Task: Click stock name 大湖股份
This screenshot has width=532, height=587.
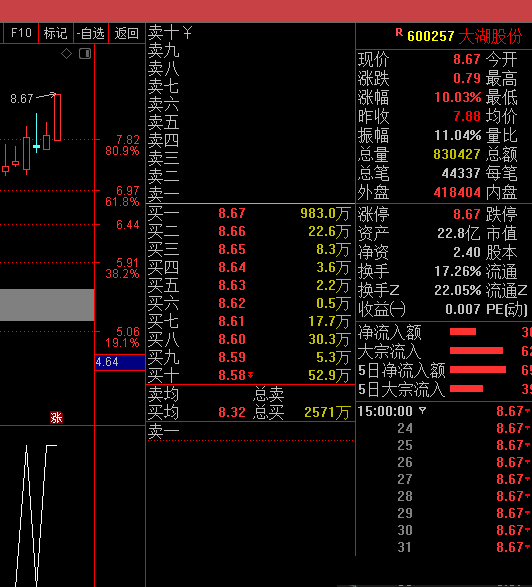Action: tap(490, 36)
